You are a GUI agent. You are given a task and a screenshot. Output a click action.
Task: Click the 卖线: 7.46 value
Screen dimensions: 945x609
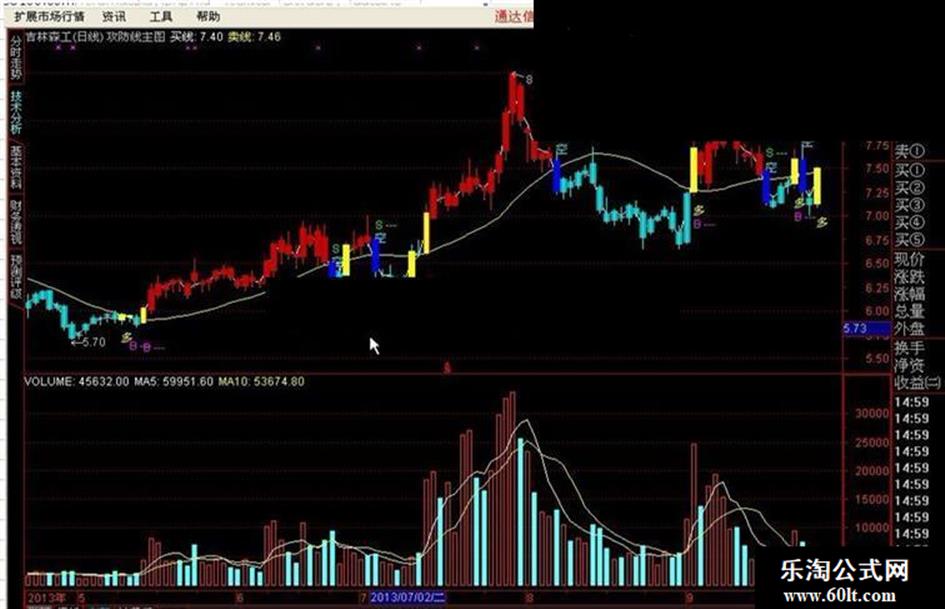coord(254,37)
